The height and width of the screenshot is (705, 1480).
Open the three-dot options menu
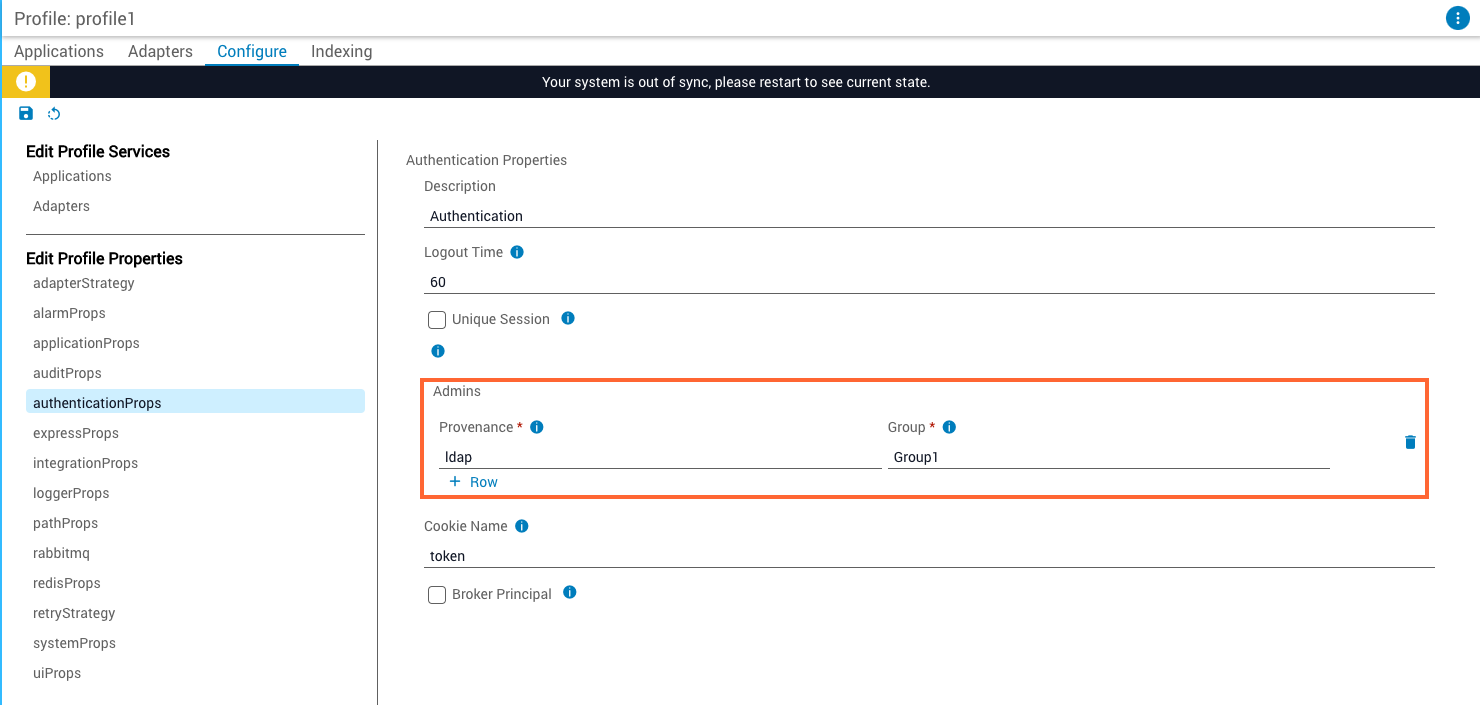click(x=1457, y=18)
